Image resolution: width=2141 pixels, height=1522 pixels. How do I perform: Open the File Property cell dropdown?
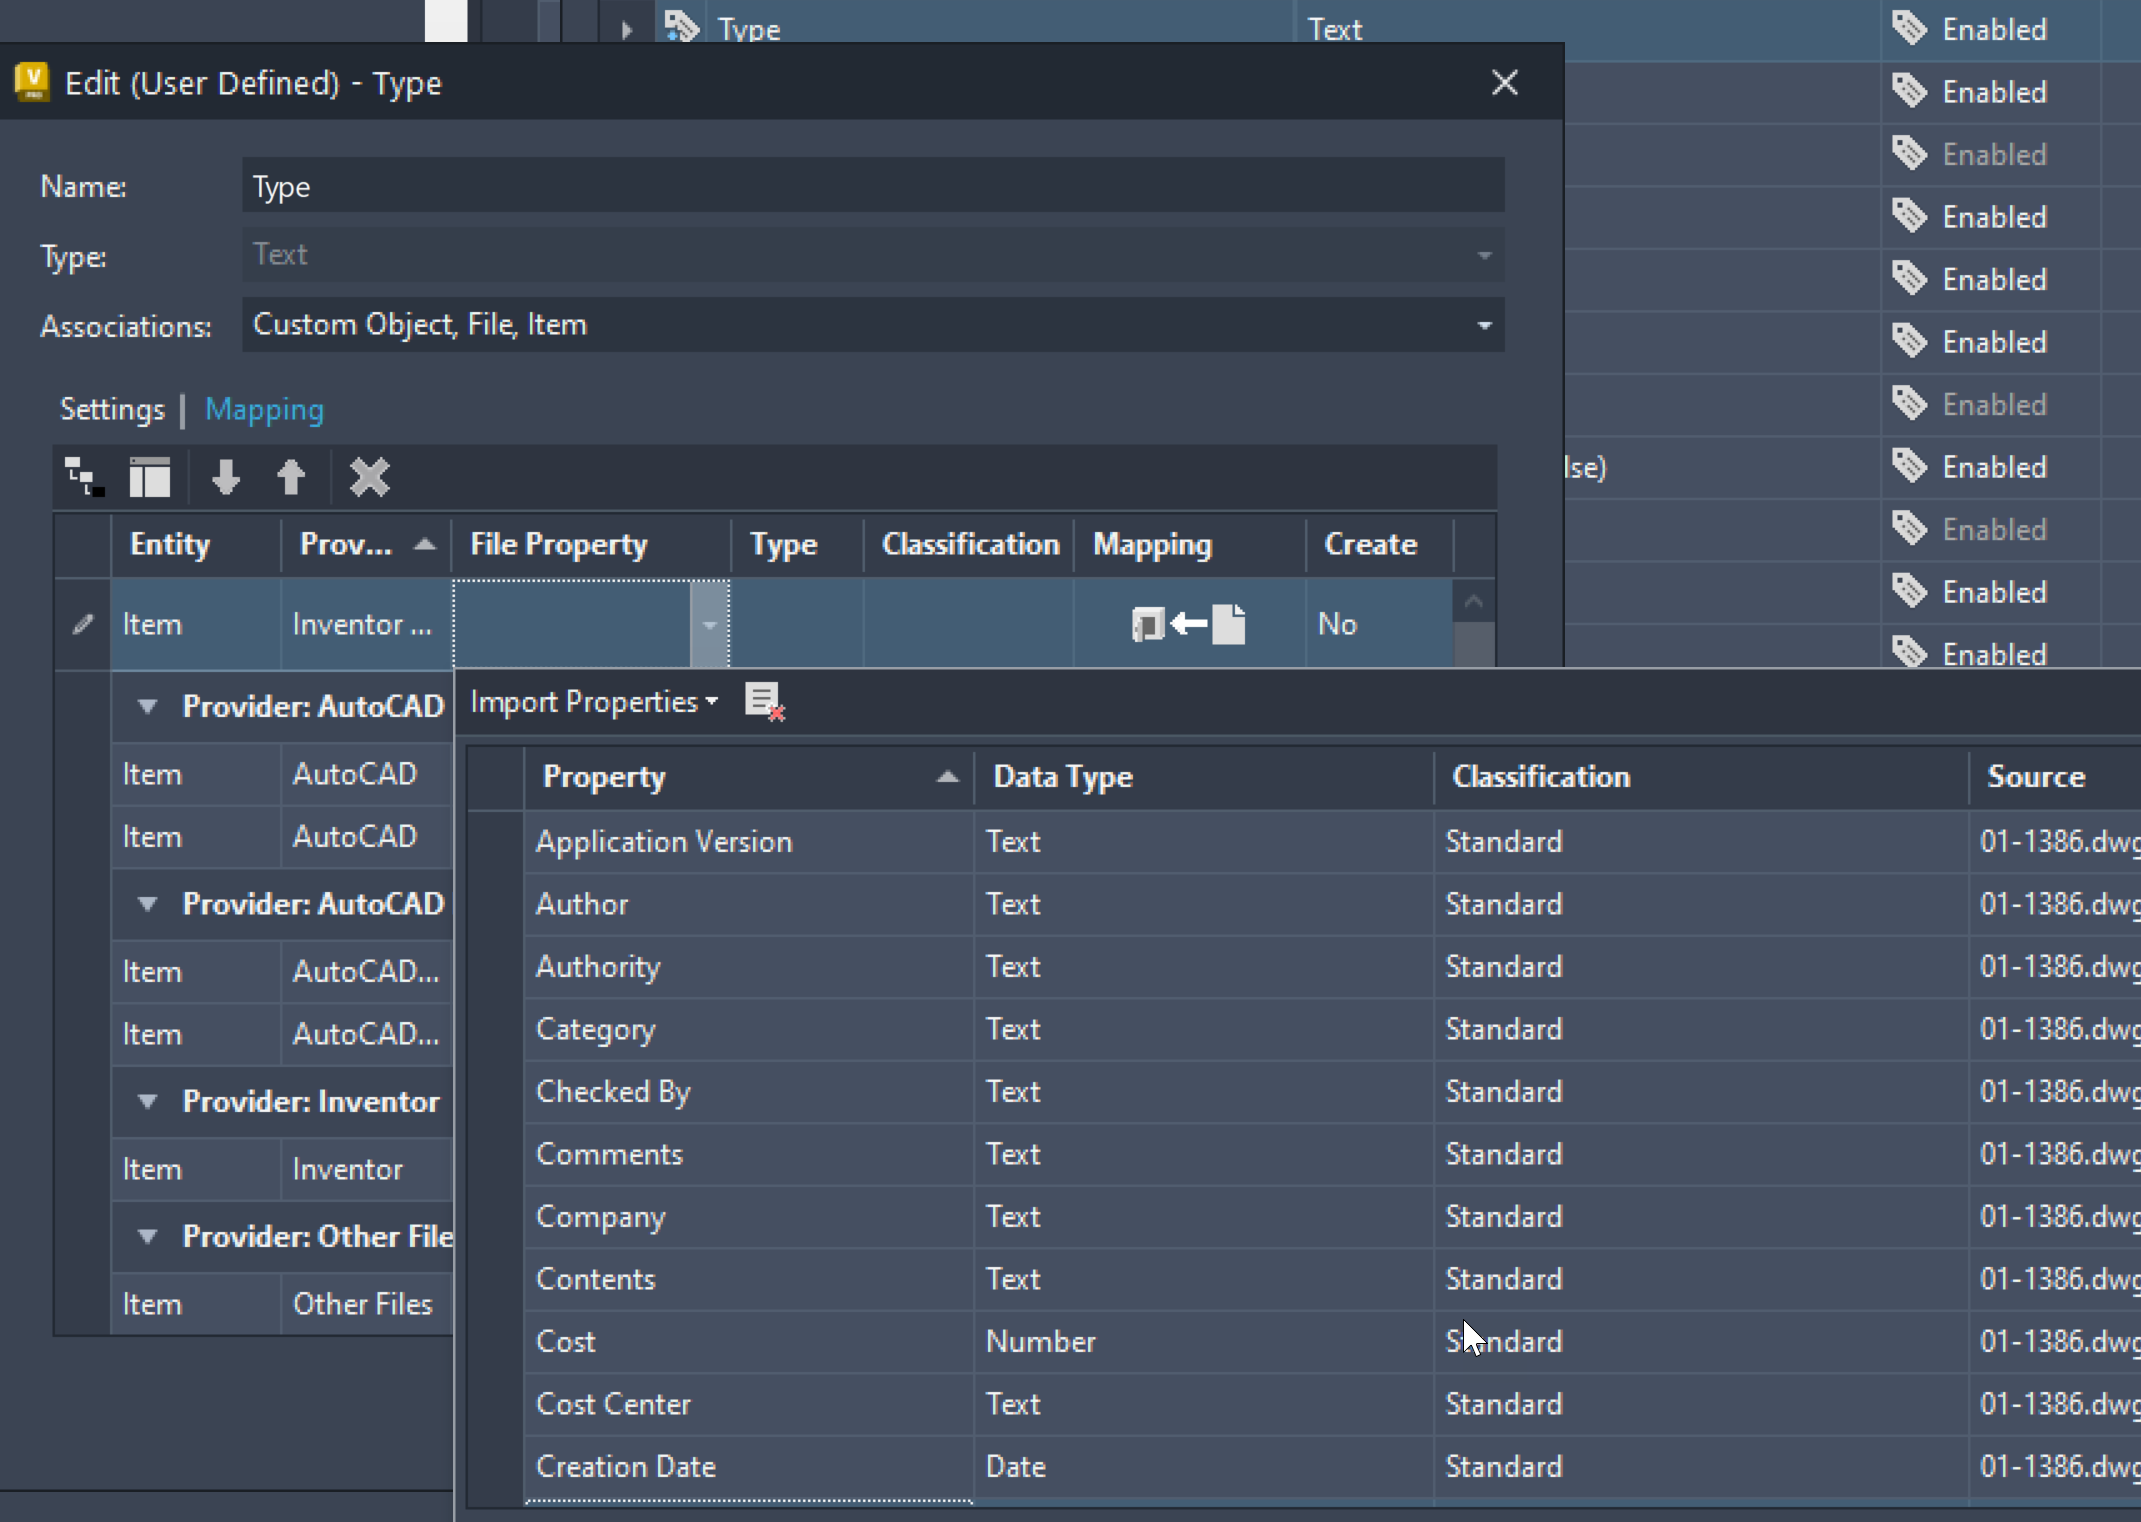709,625
